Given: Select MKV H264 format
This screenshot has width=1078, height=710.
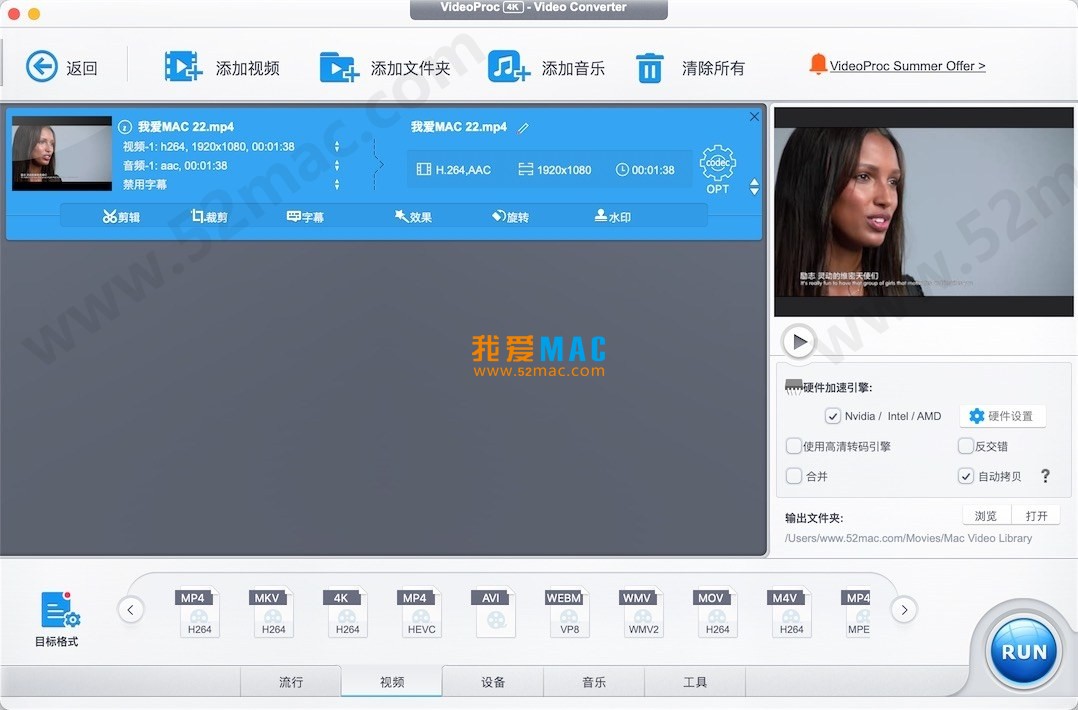Looking at the screenshot, I should 272,612.
